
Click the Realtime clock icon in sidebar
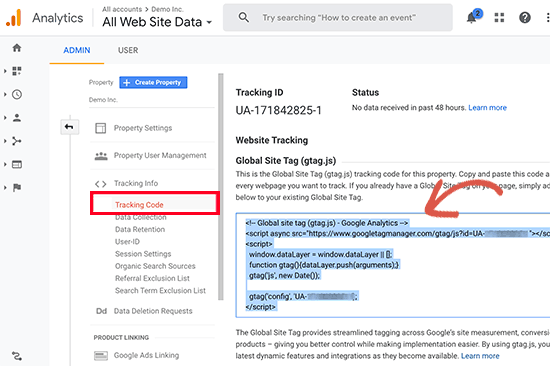click(17, 94)
